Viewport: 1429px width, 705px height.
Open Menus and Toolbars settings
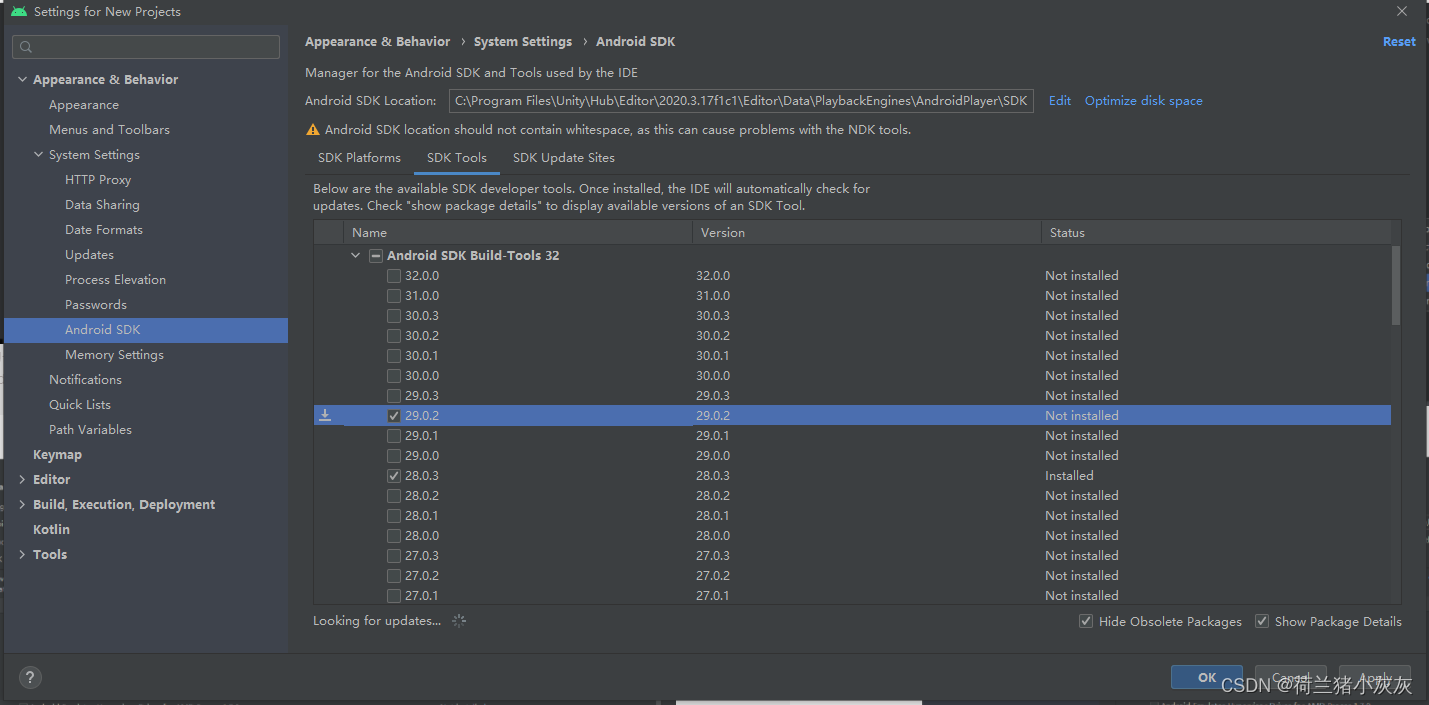(109, 130)
